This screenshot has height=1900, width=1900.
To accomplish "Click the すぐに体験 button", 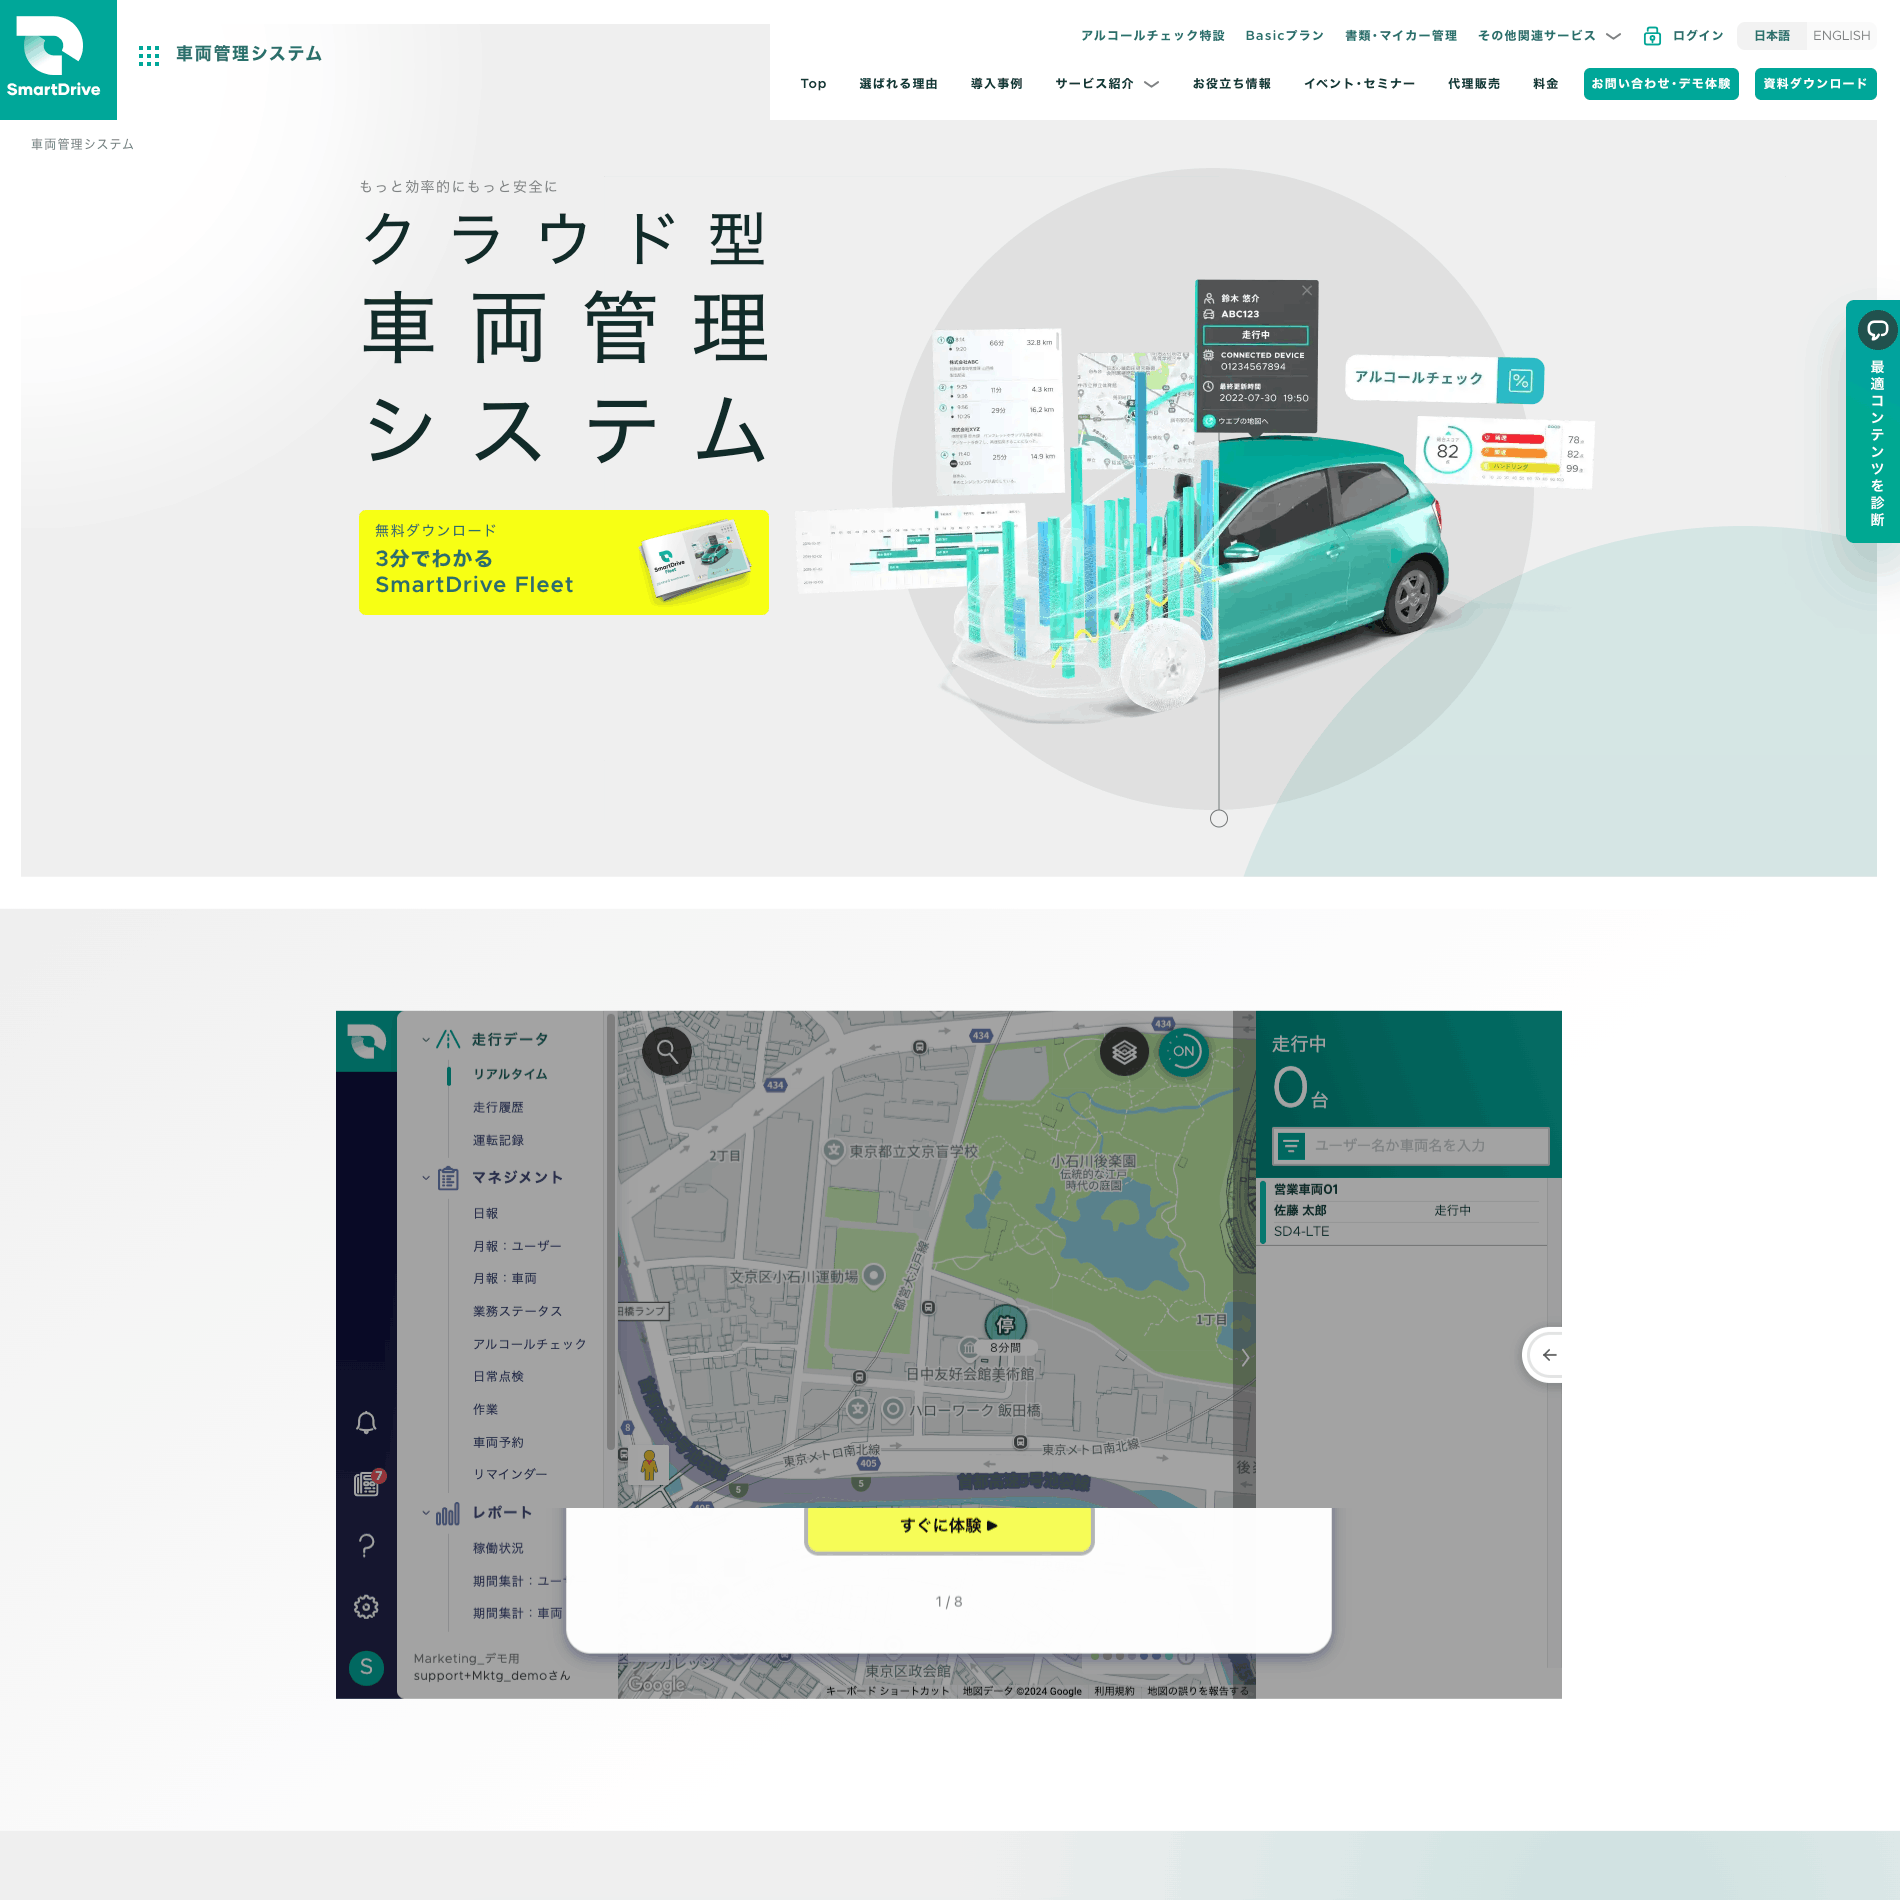I will click(948, 1526).
